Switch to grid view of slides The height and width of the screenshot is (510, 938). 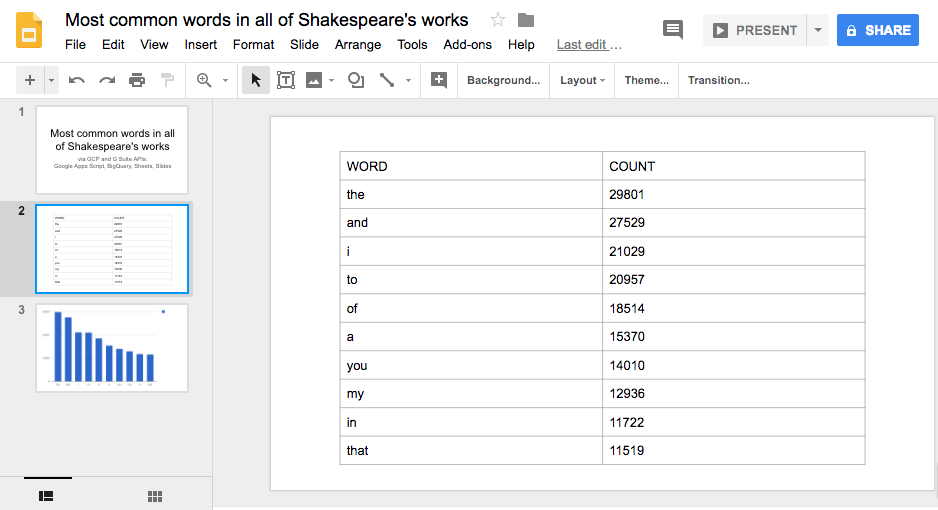tap(155, 495)
